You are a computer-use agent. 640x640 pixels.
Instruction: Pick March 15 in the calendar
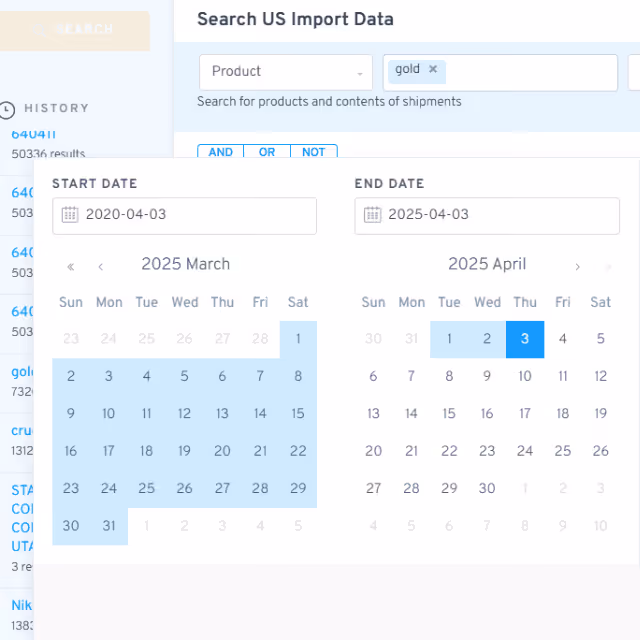(298, 413)
